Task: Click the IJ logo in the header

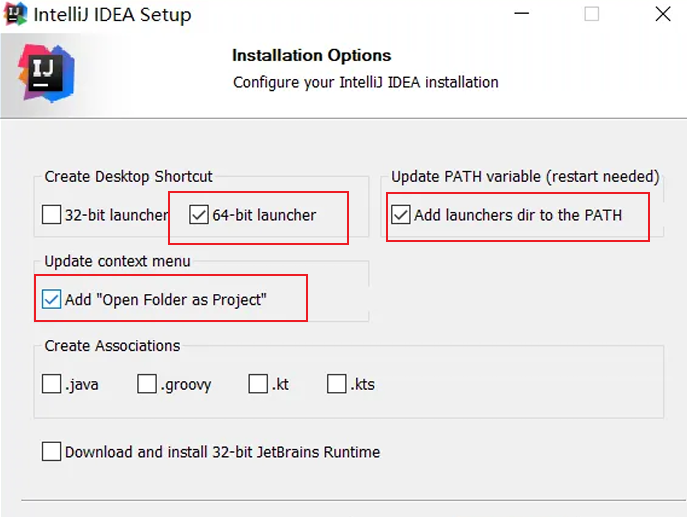Action: pyautogui.click(x=46, y=73)
